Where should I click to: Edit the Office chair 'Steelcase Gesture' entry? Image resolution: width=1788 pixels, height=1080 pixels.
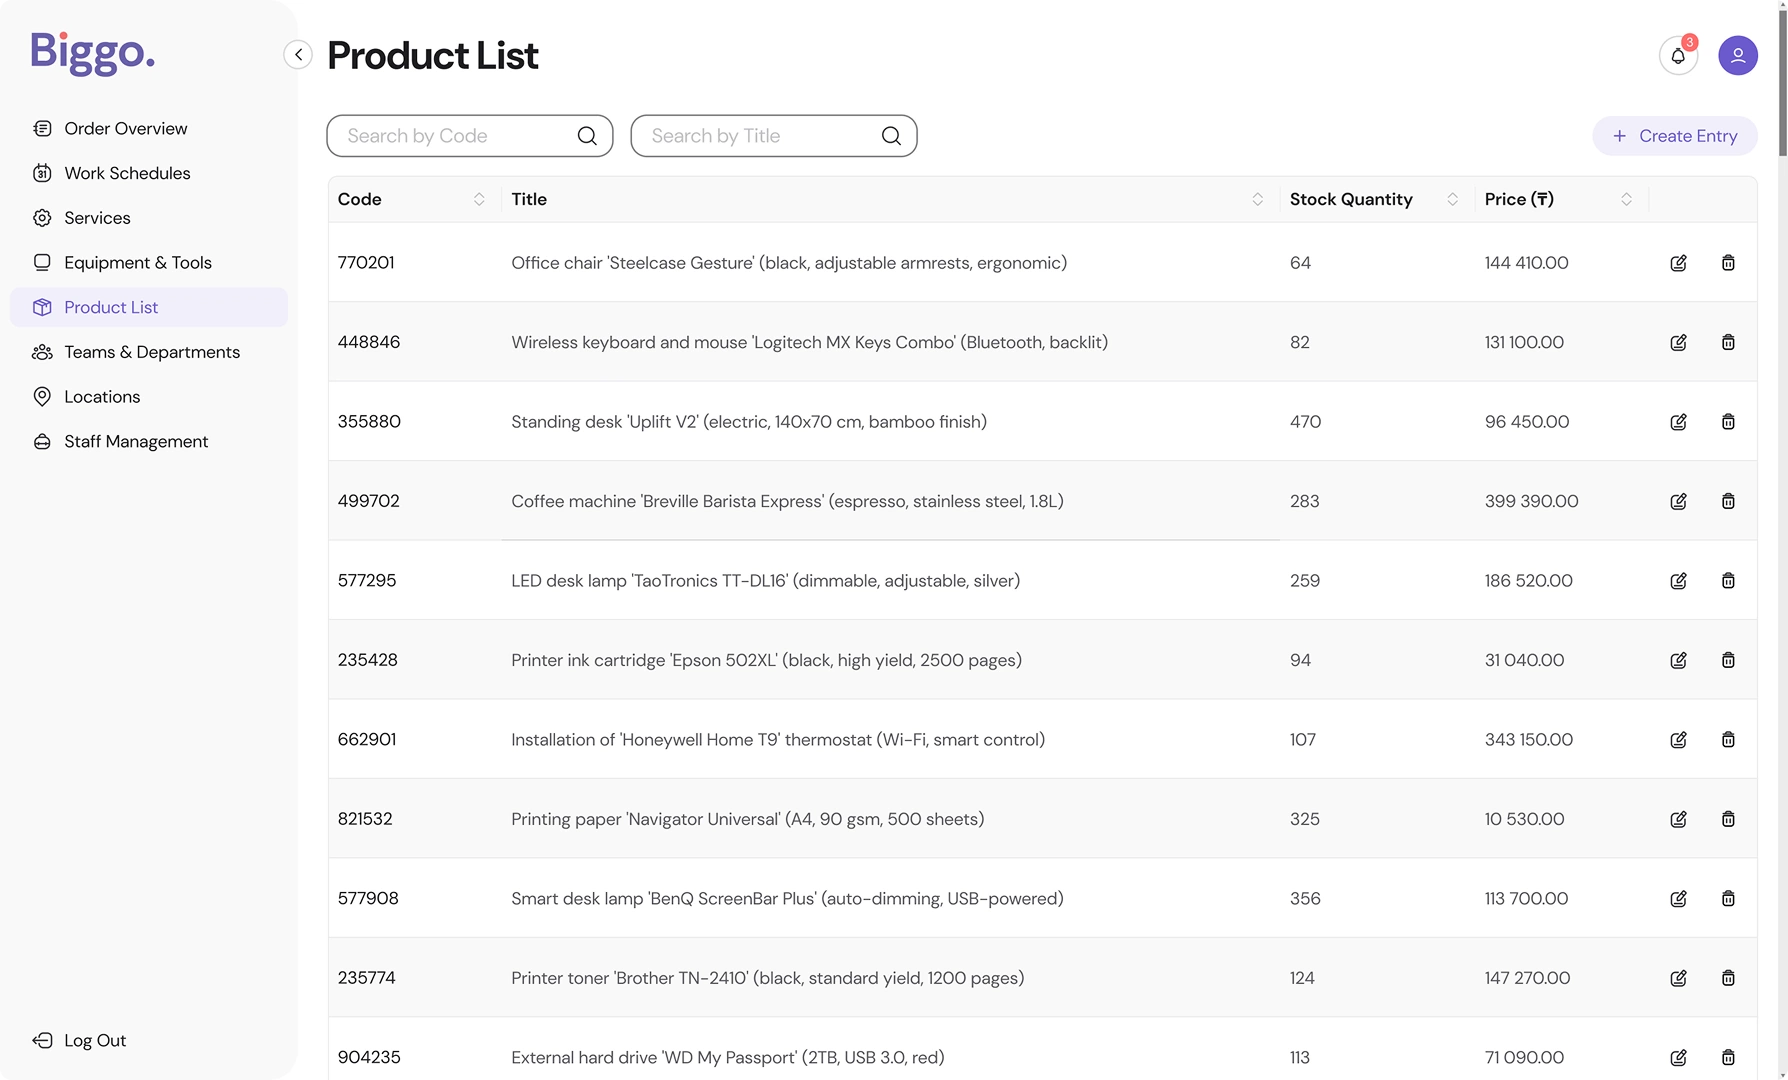pos(1678,263)
